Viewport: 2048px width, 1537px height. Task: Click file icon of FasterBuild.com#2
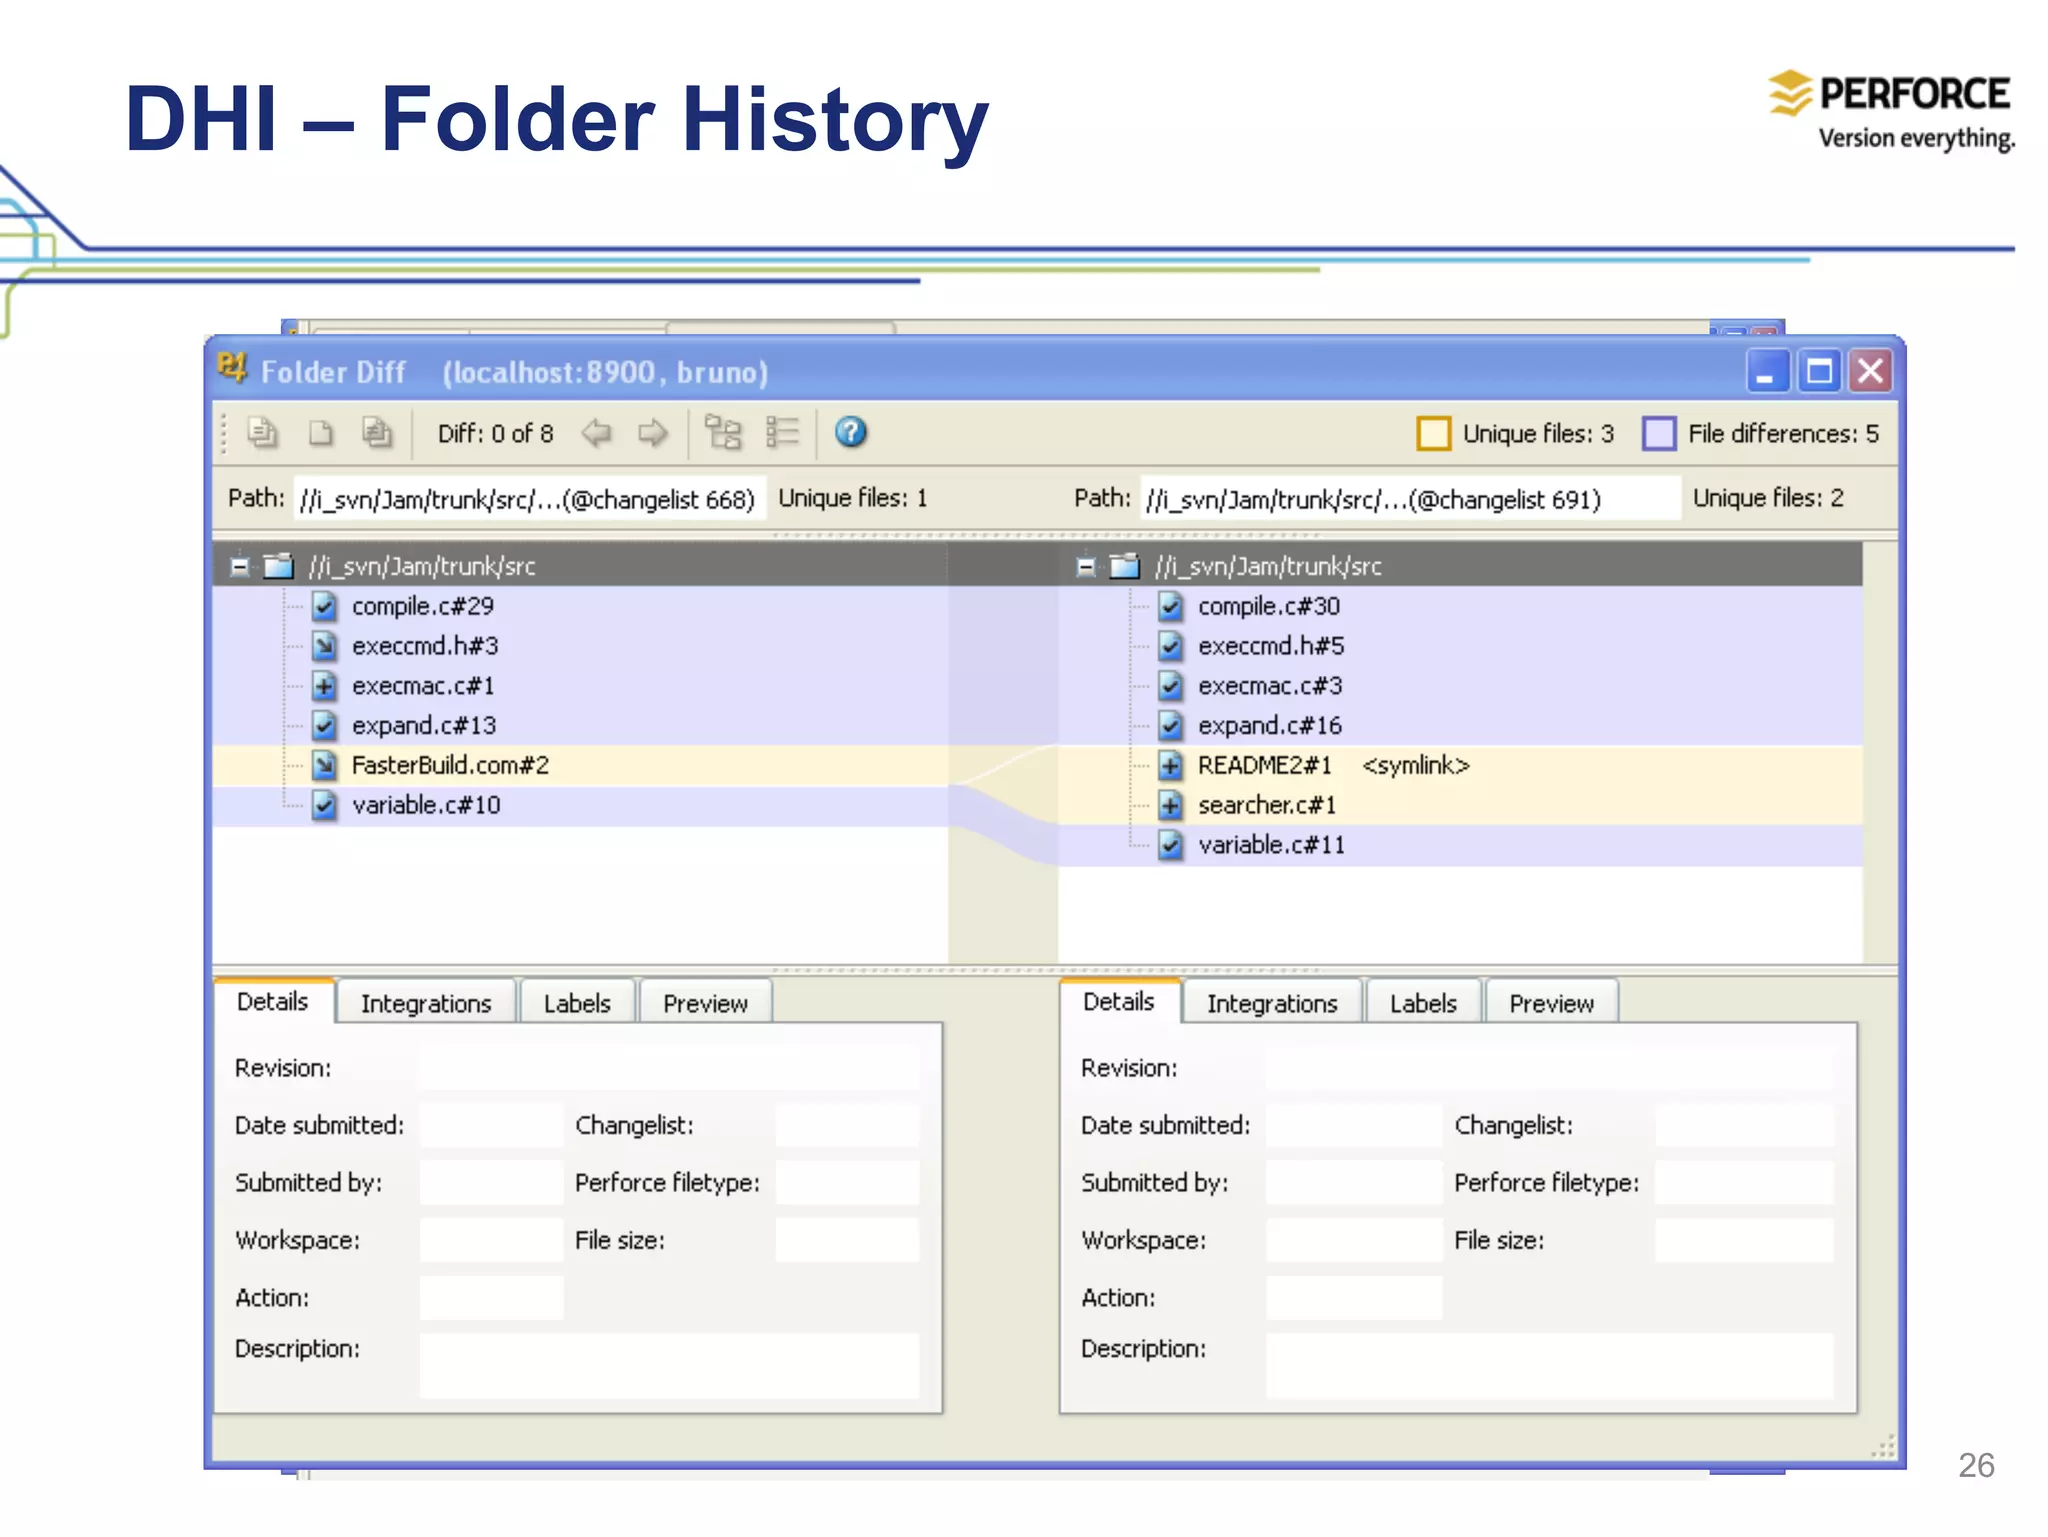click(x=324, y=765)
